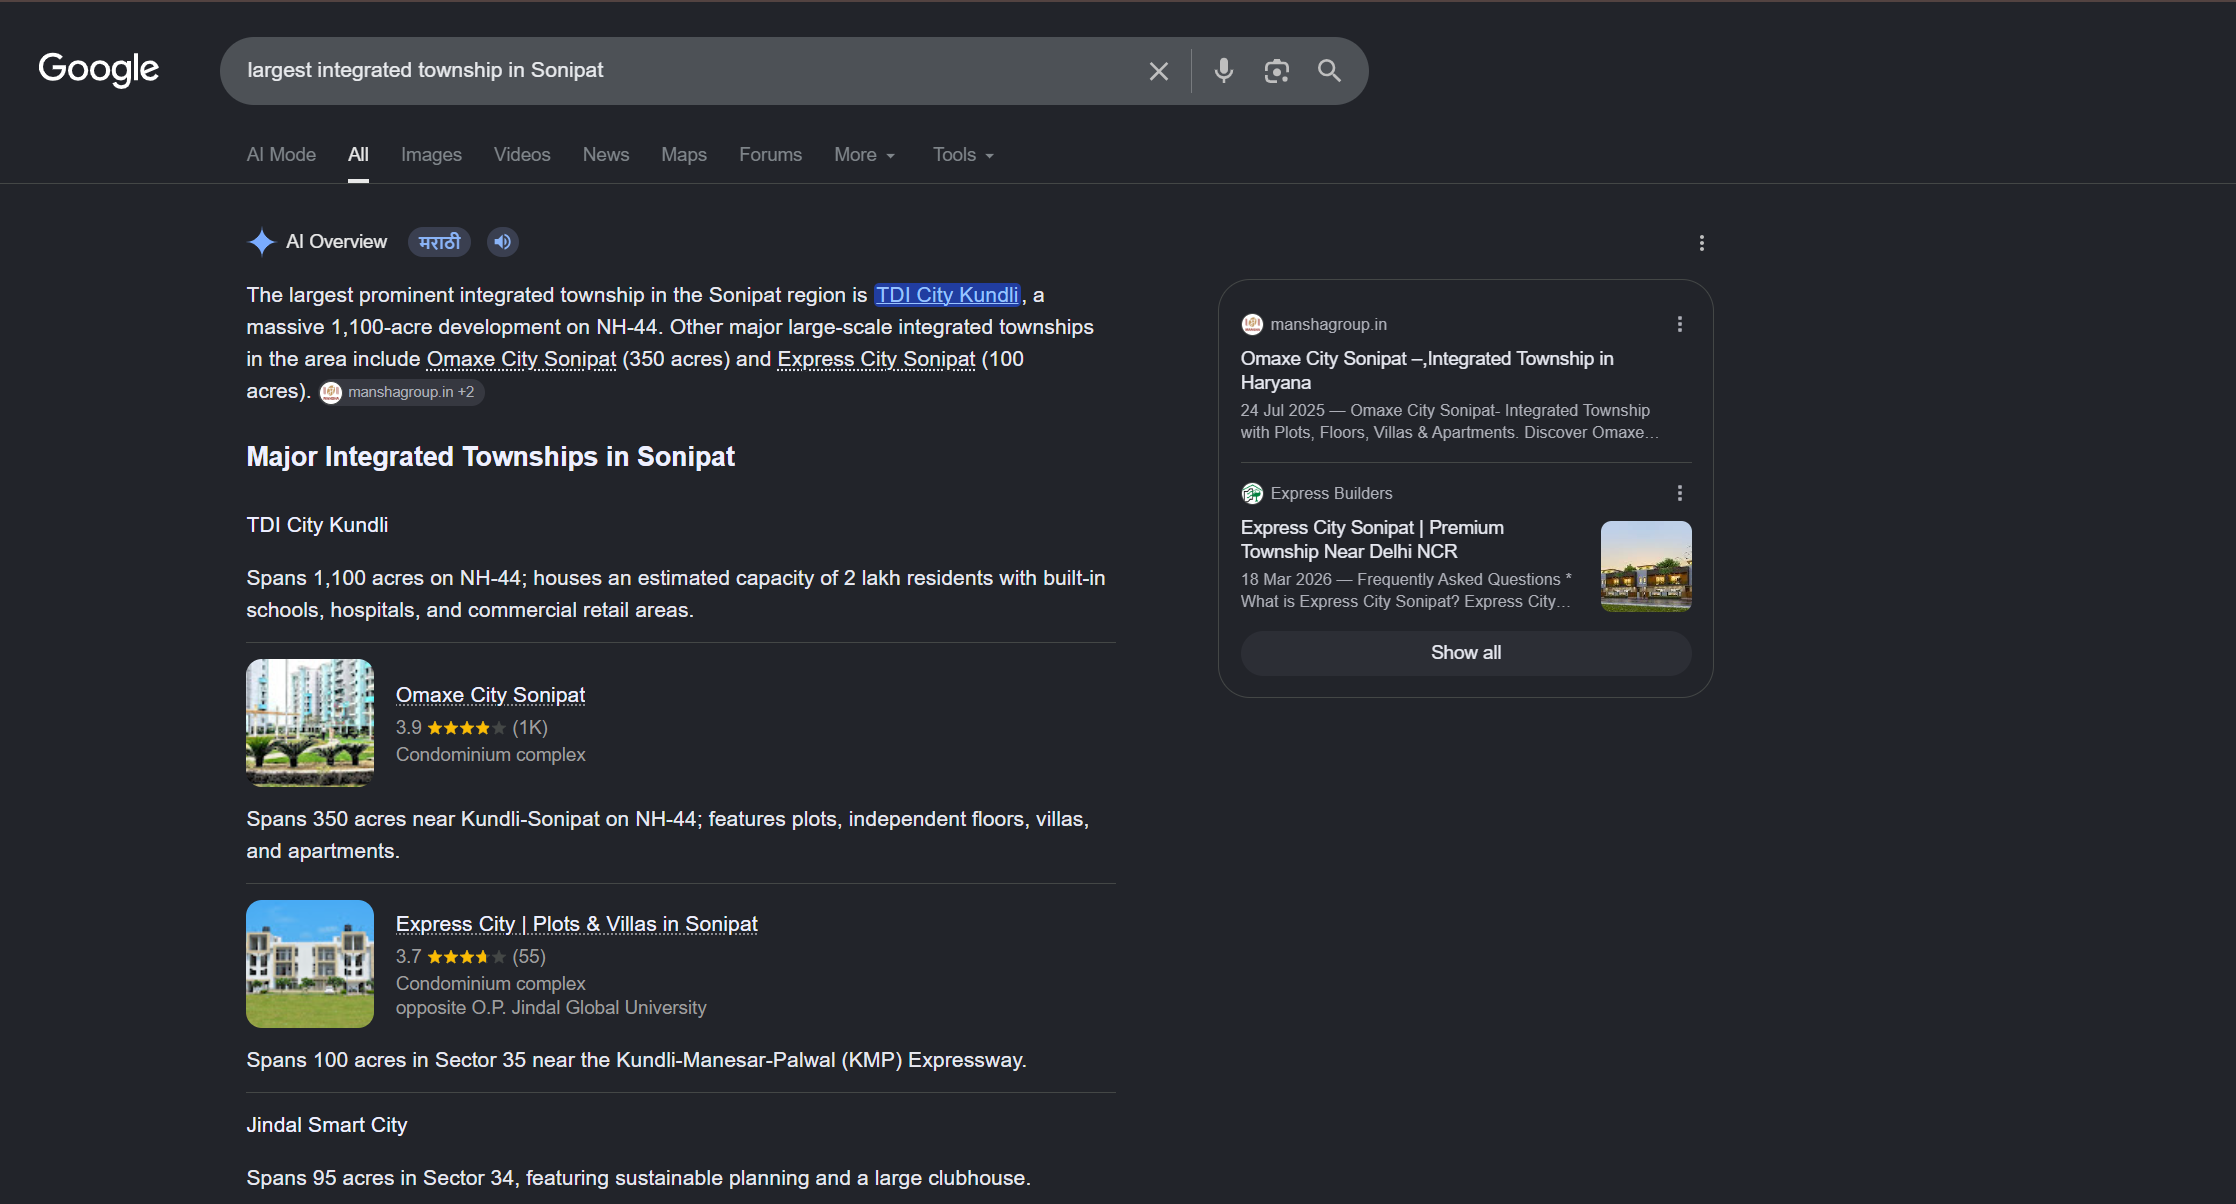Select the All results tab
The image size is (2236, 1204).
pyautogui.click(x=358, y=155)
